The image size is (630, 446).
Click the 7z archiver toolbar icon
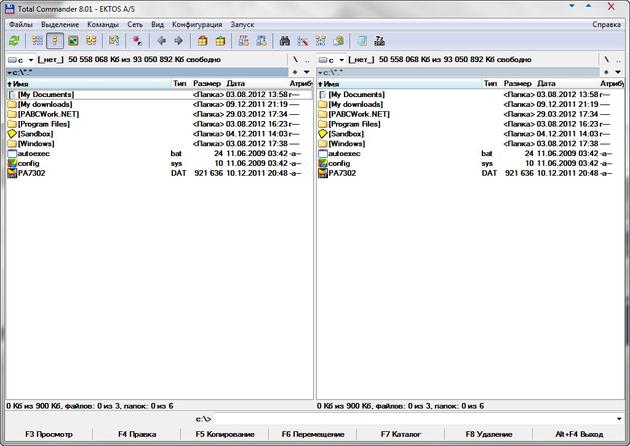(x=380, y=41)
